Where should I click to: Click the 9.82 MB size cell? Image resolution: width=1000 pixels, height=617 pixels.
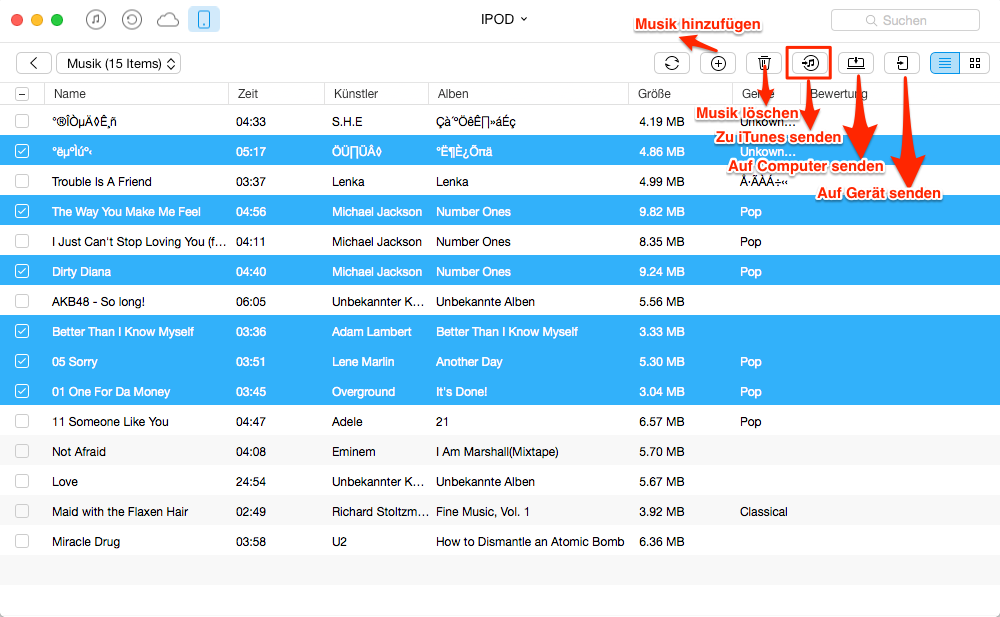(x=661, y=212)
